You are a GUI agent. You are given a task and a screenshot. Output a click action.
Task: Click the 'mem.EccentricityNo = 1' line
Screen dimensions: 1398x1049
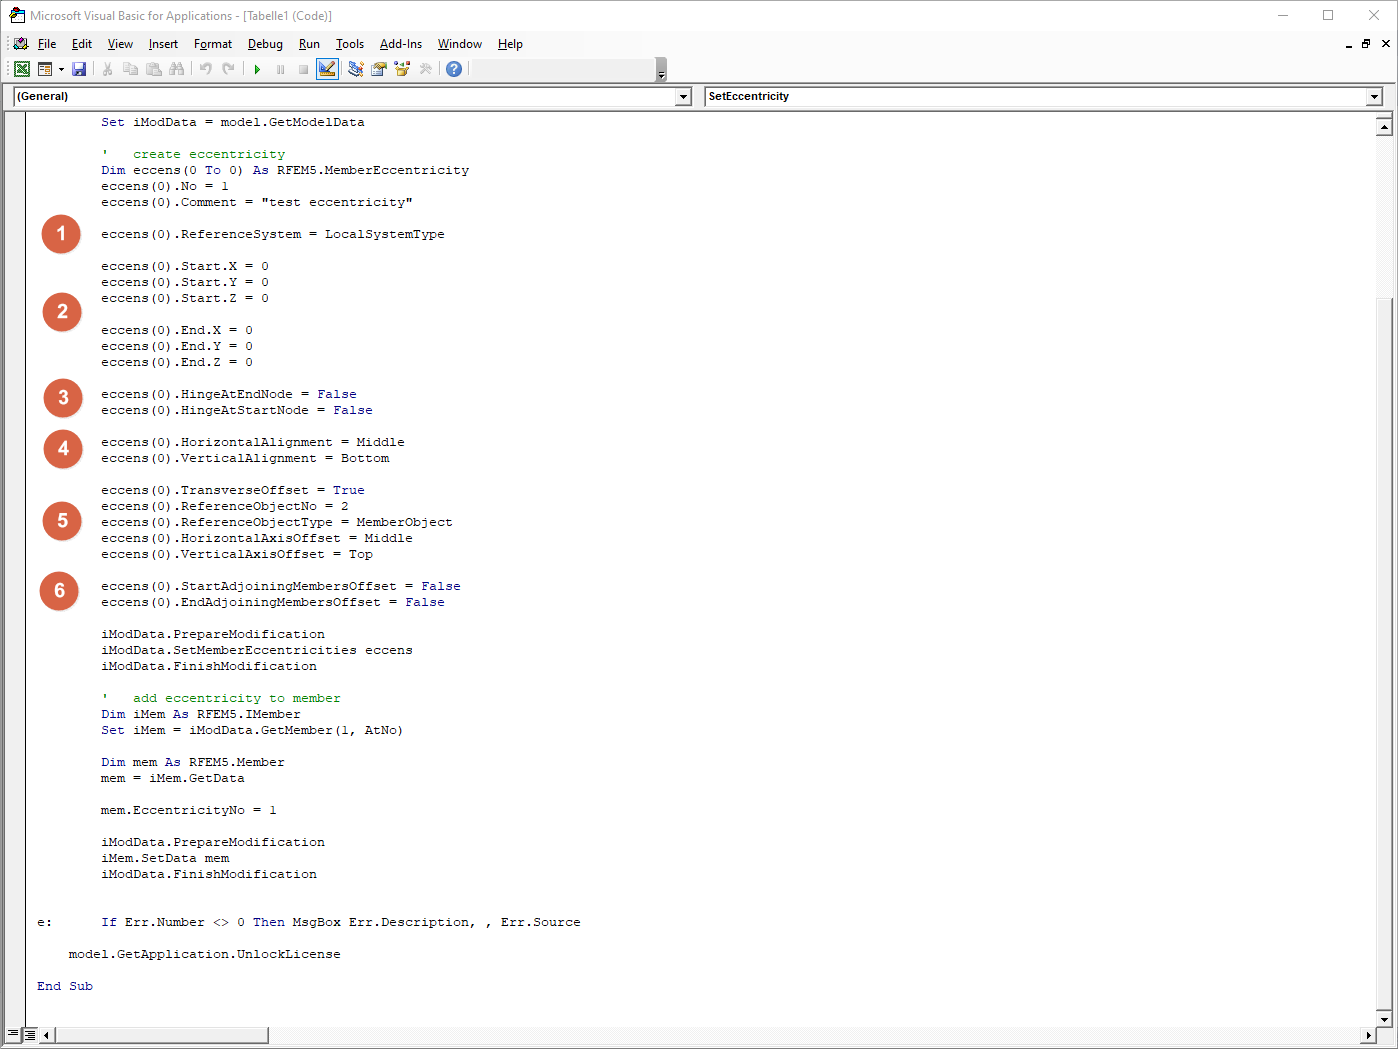pyautogui.click(x=188, y=810)
